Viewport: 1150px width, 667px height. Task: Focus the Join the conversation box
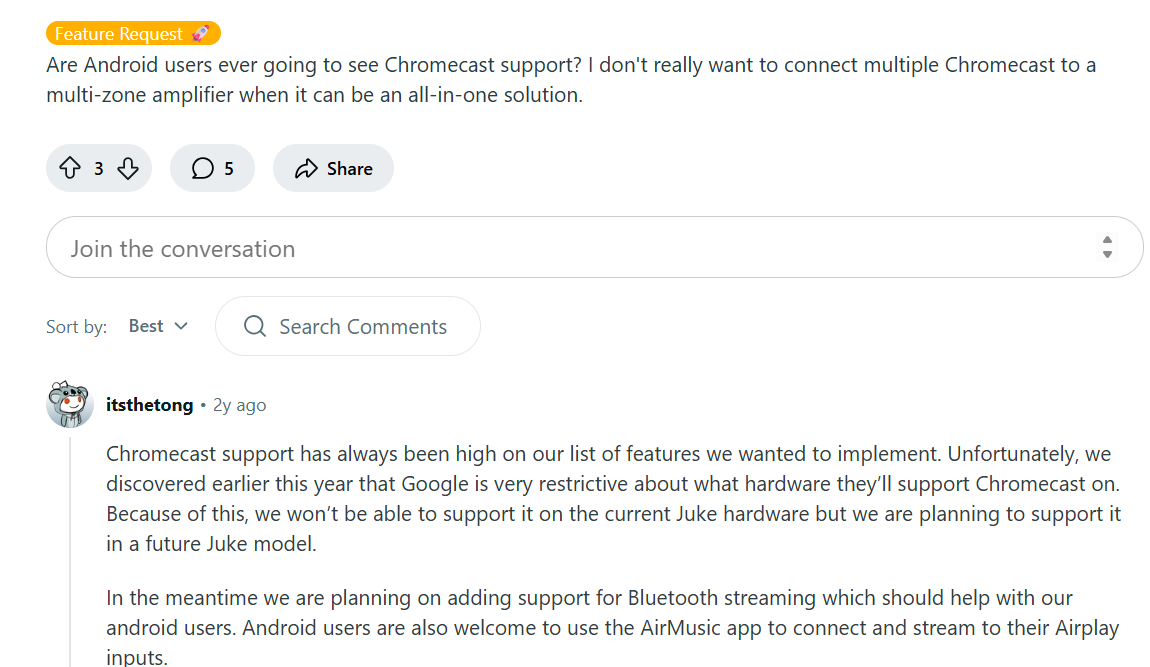560,248
